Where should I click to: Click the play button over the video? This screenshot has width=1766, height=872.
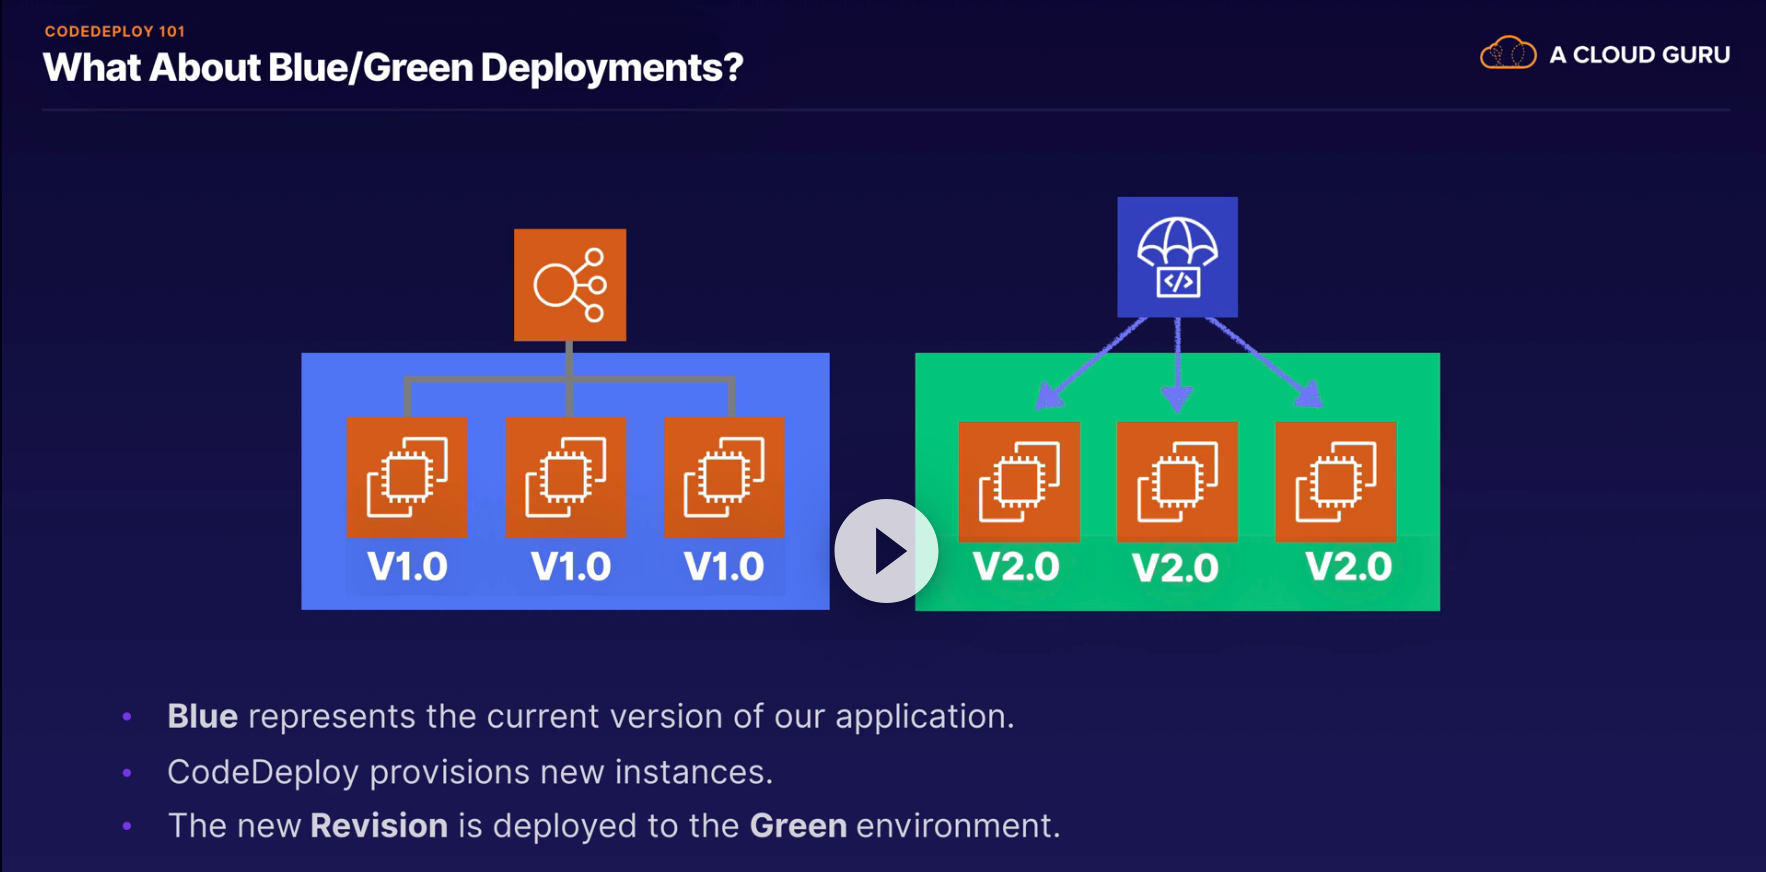(886, 551)
